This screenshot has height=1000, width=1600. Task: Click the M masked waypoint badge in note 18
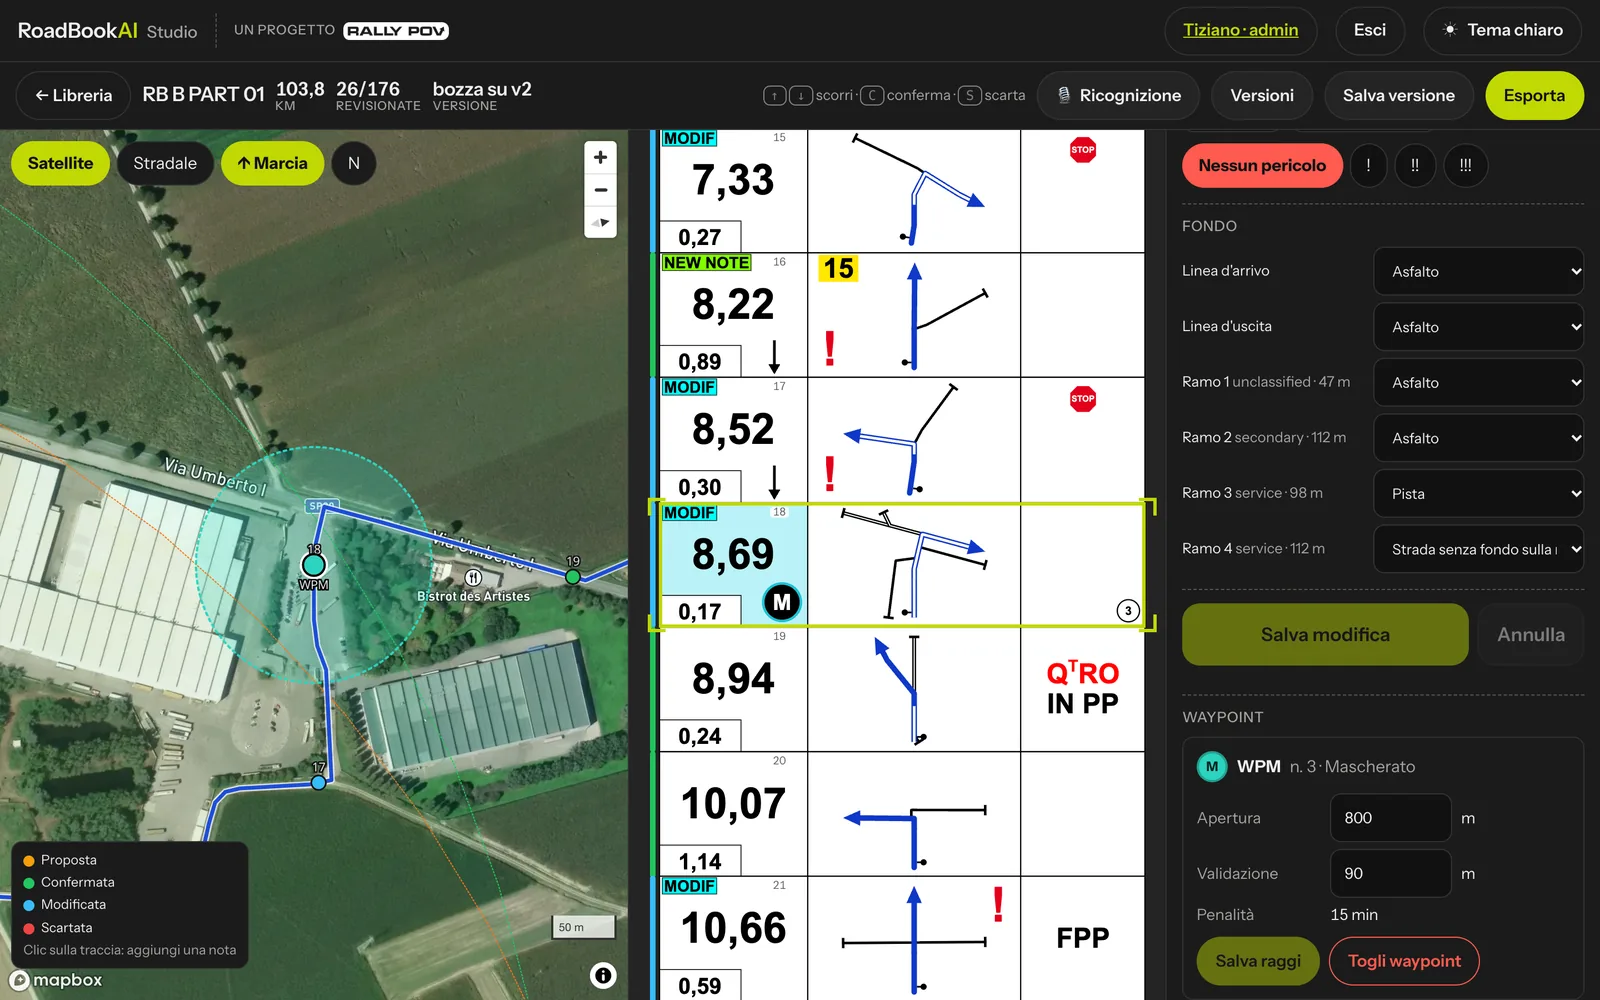[782, 602]
